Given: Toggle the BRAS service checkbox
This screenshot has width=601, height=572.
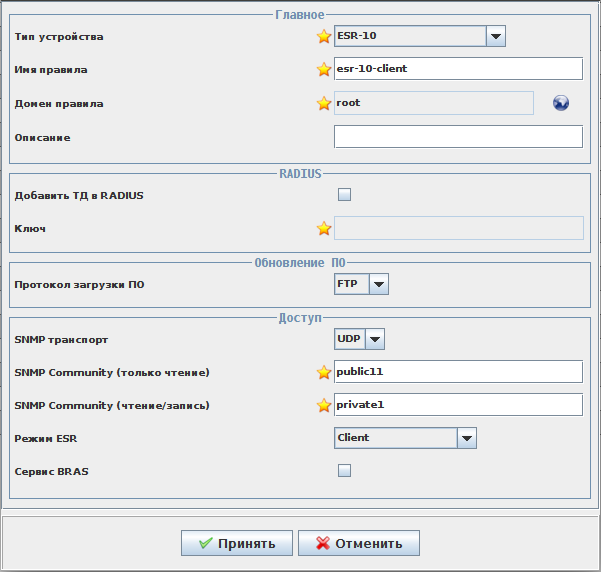Looking at the screenshot, I should point(344,470).
